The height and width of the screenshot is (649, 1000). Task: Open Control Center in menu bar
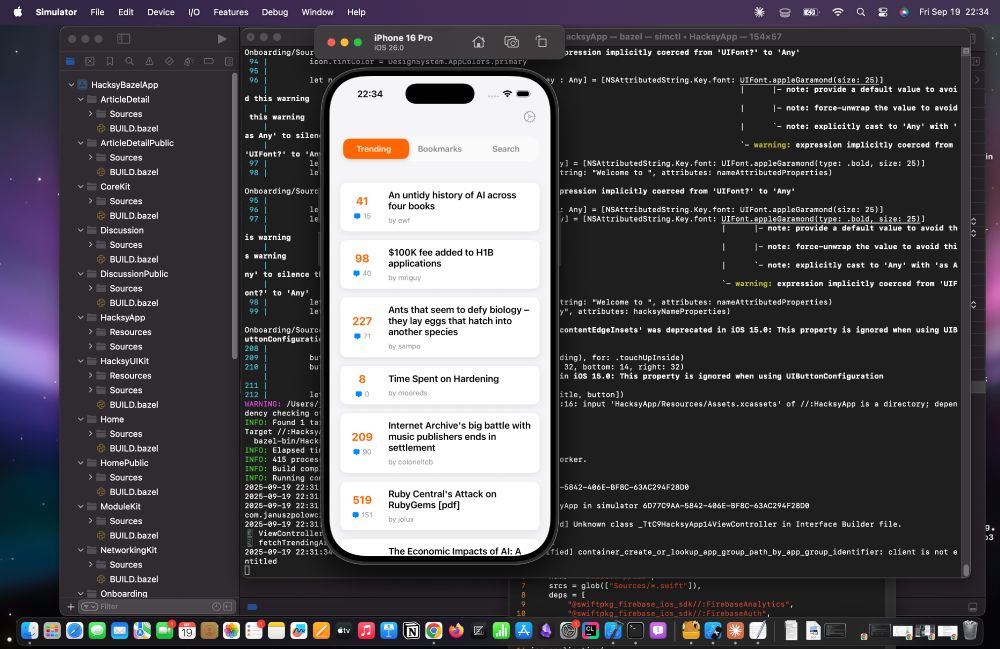coord(883,12)
